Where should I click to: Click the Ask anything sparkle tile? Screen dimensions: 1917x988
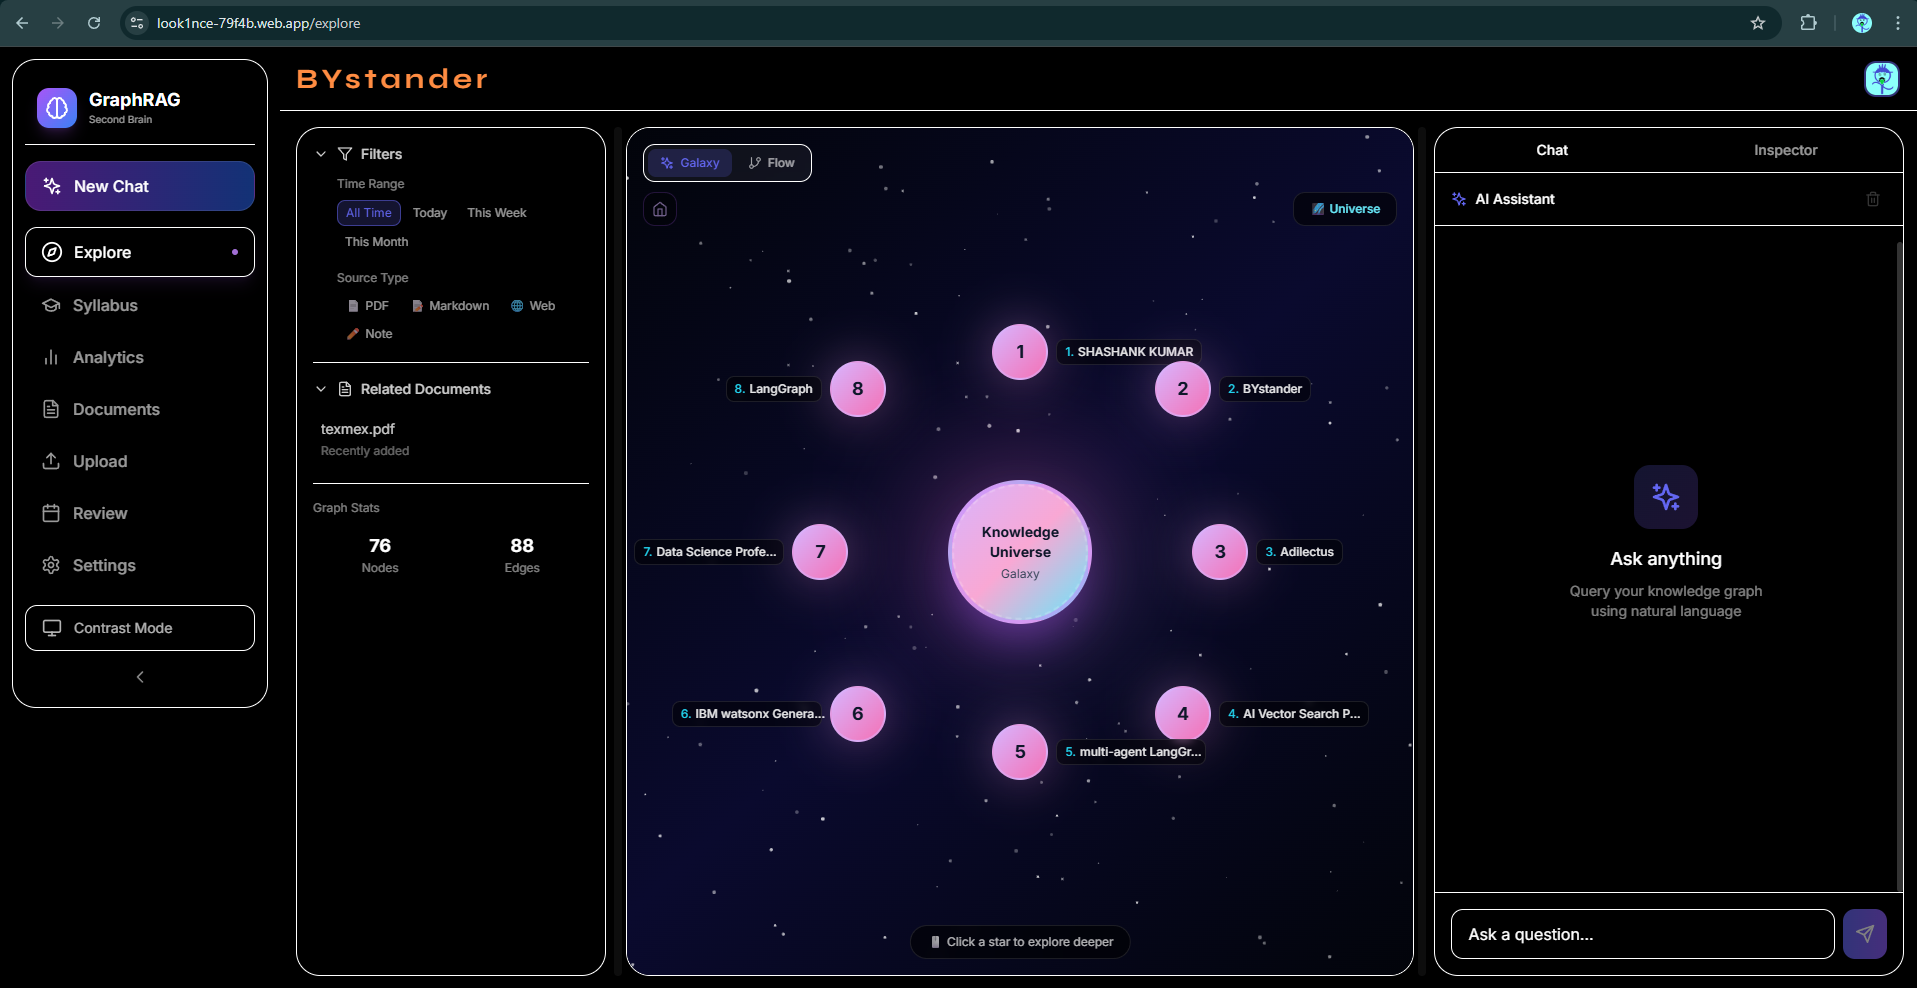[1666, 497]
